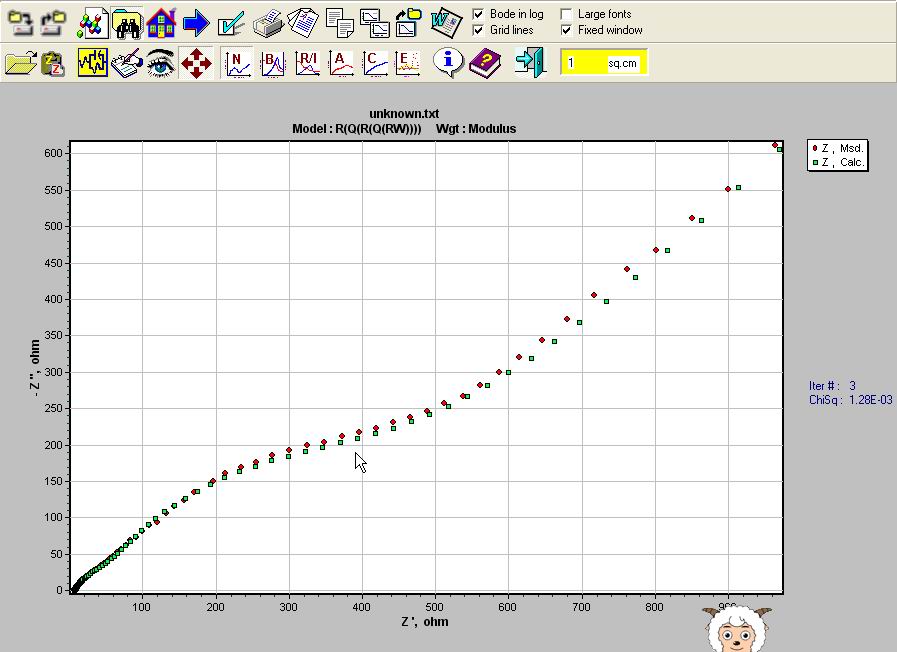Click the eye view icon
Image resolution: width=897 pixels, height=652 pixels.
[160, 63]
